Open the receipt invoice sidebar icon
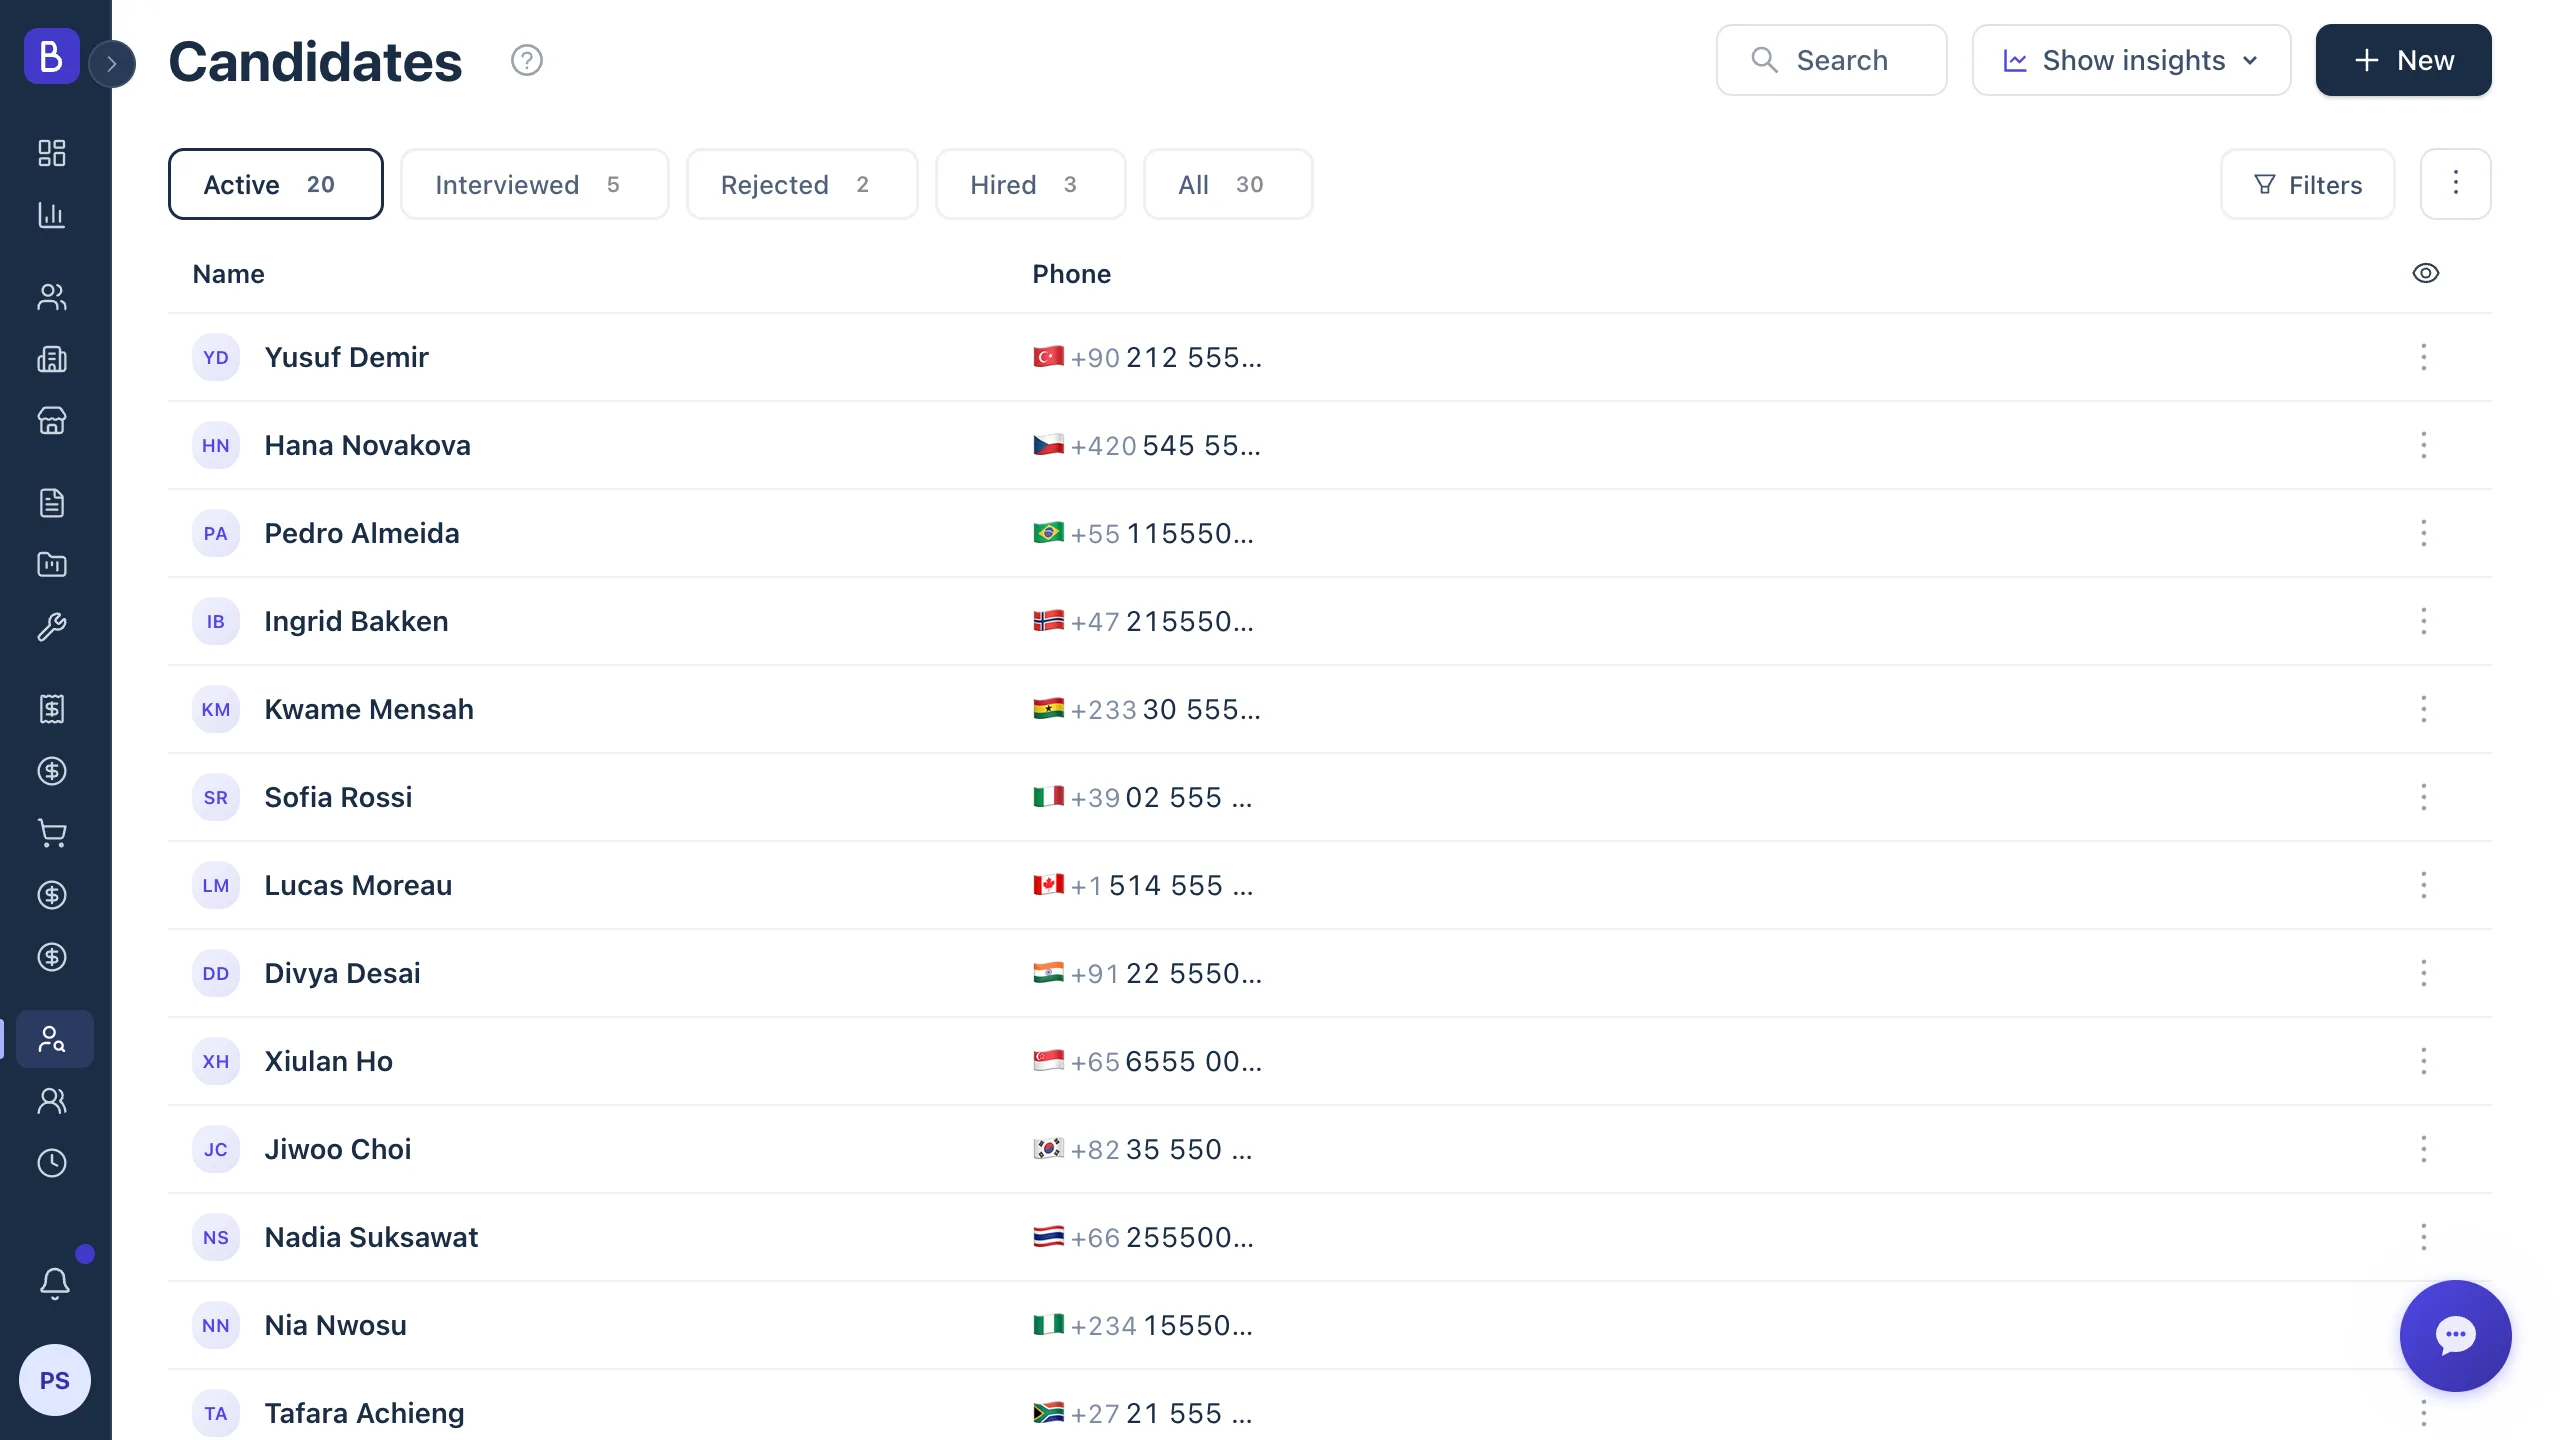This screenshot has width=2560, height=1440. [52, 709]
